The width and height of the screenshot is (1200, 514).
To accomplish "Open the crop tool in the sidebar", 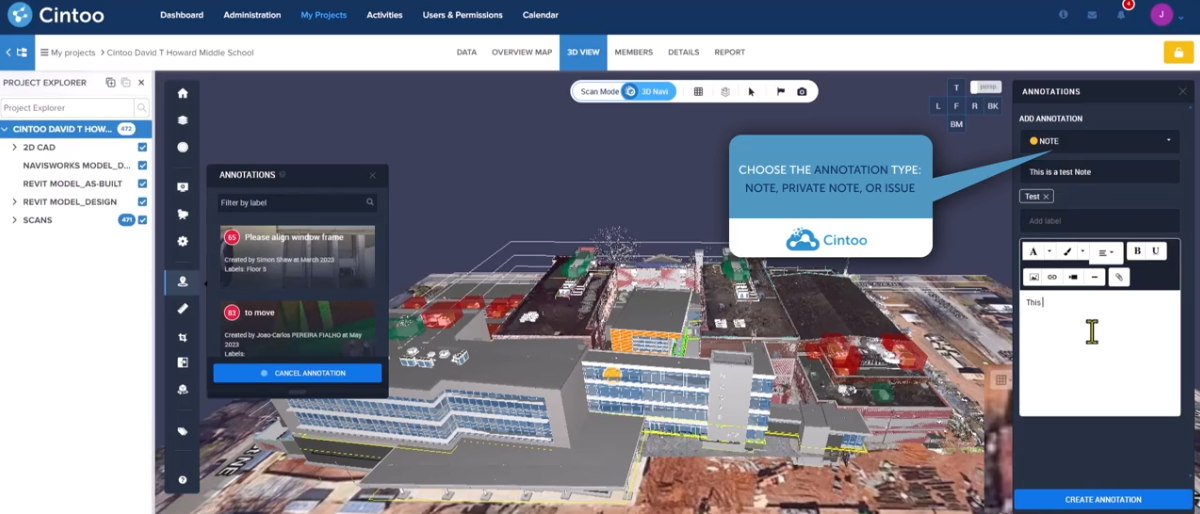I will 182,337.
